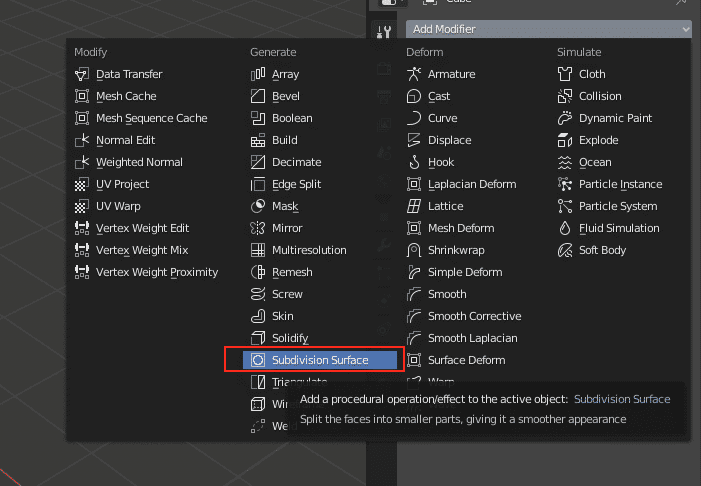The width and height of the screenshot is (701, 486).
Task: Click the Ocean waves icon
Action: pos(565,162)
